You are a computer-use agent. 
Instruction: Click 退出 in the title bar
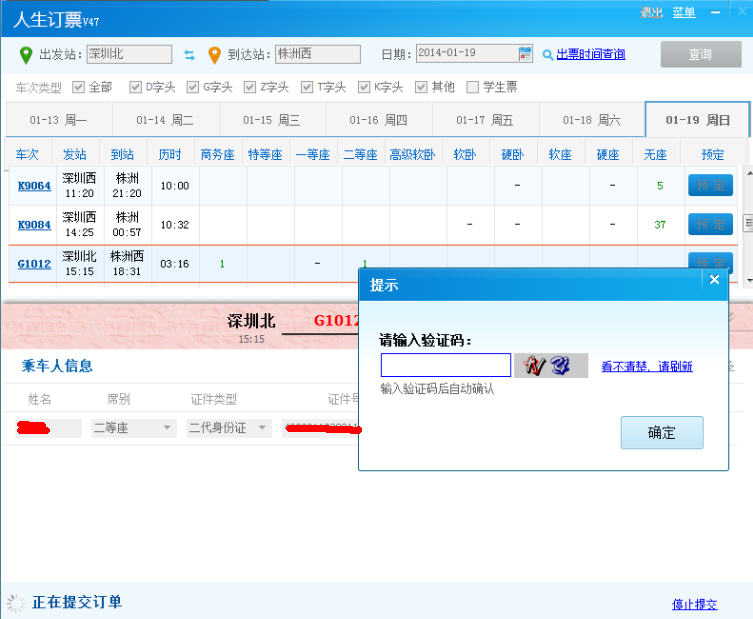[651, 12]
